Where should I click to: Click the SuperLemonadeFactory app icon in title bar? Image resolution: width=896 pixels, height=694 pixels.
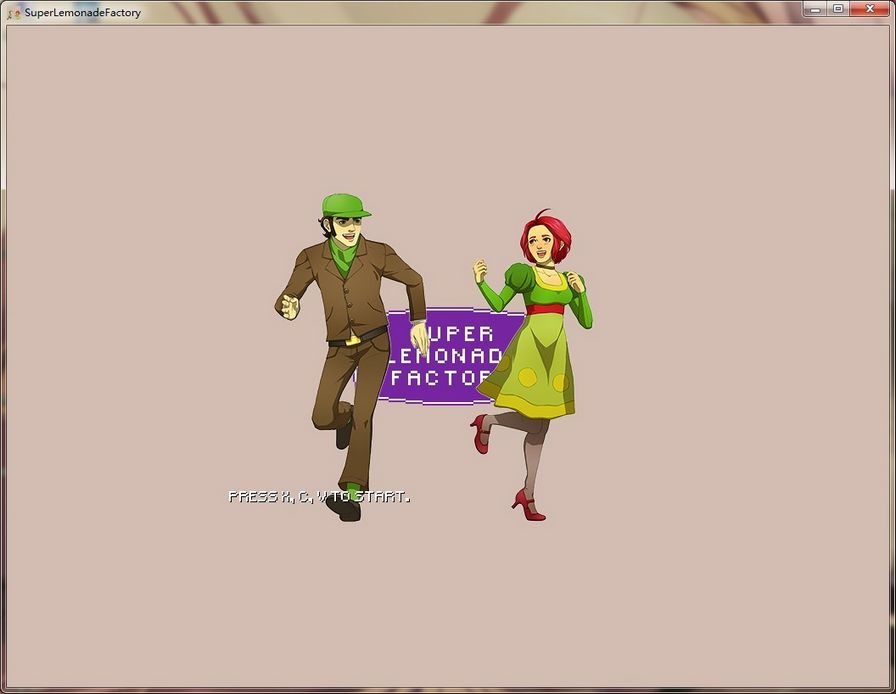tap(14, 13)
